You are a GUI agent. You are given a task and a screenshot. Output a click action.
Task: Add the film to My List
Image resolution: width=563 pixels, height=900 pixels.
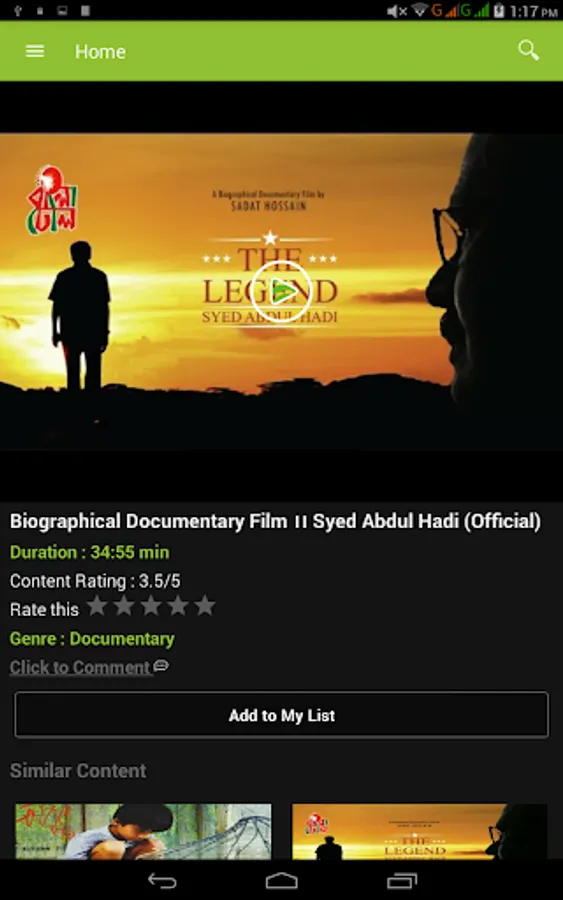coord(281,715)
